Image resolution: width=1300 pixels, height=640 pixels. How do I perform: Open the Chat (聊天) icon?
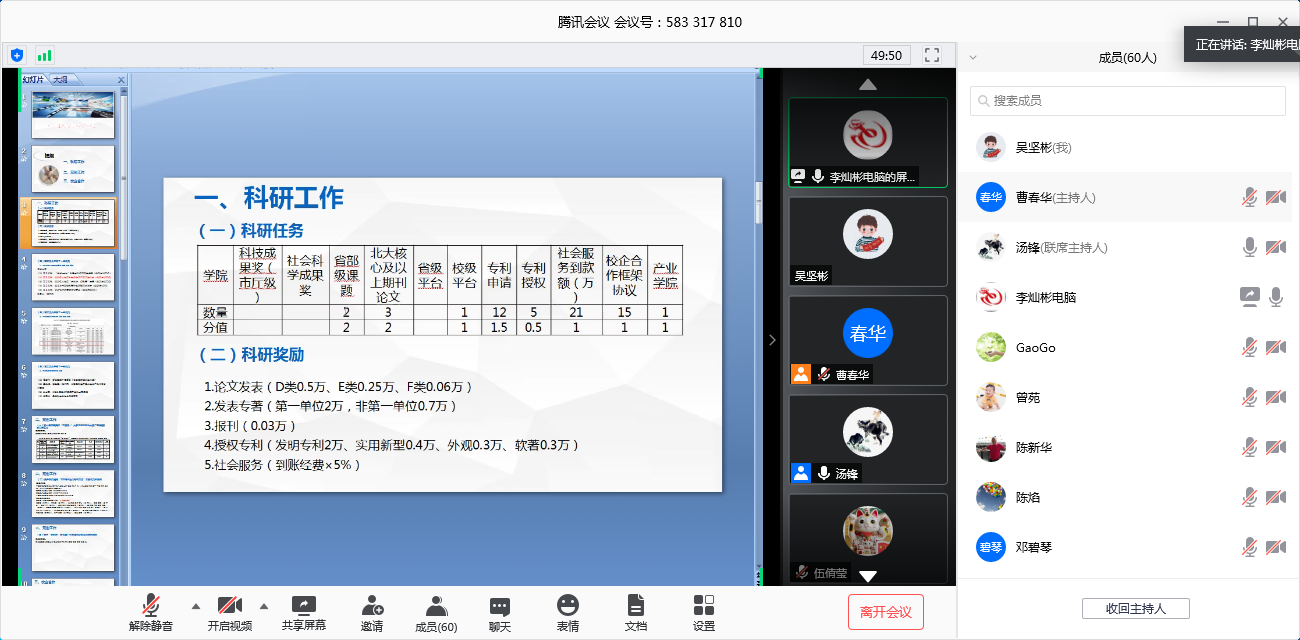pyautogui.click(x=500, y=606)
